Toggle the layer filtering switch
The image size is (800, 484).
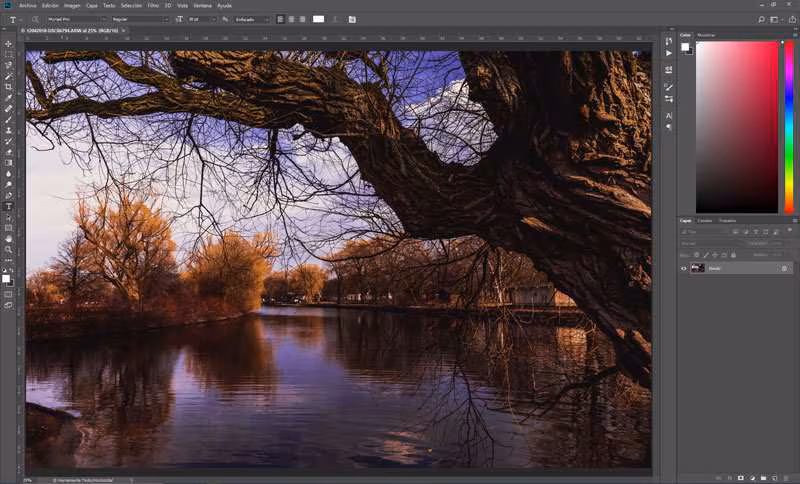pos(789,231)
